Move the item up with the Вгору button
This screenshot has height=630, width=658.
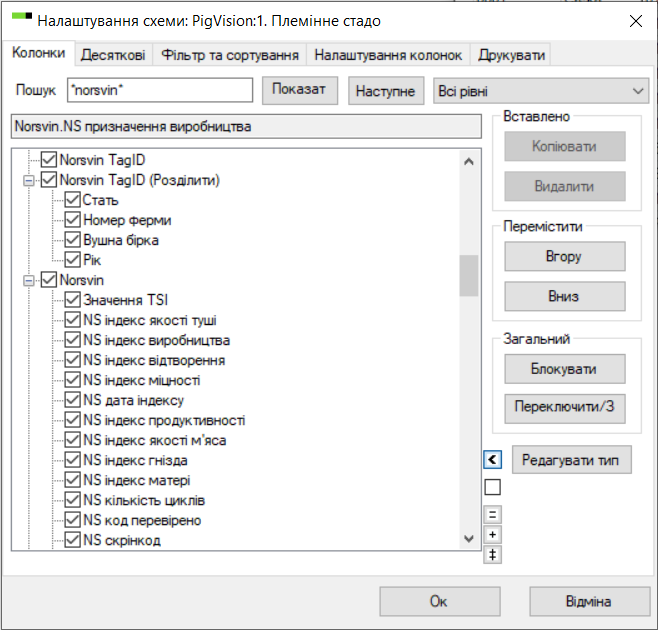(x=565, y=256)
